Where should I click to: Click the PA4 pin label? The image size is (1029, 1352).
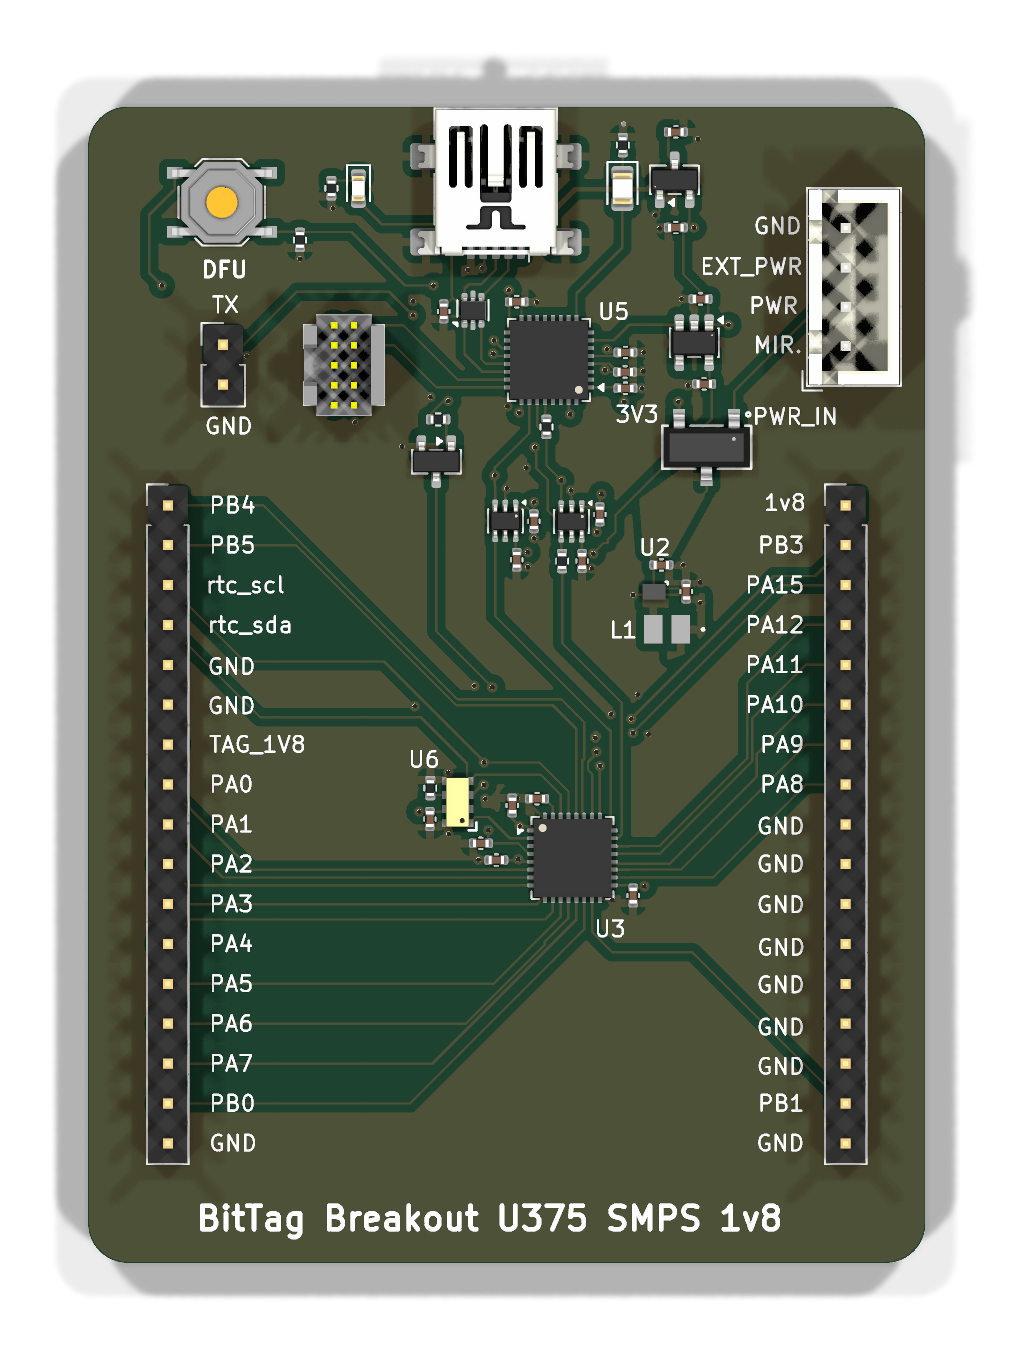(x=231, y=944)
